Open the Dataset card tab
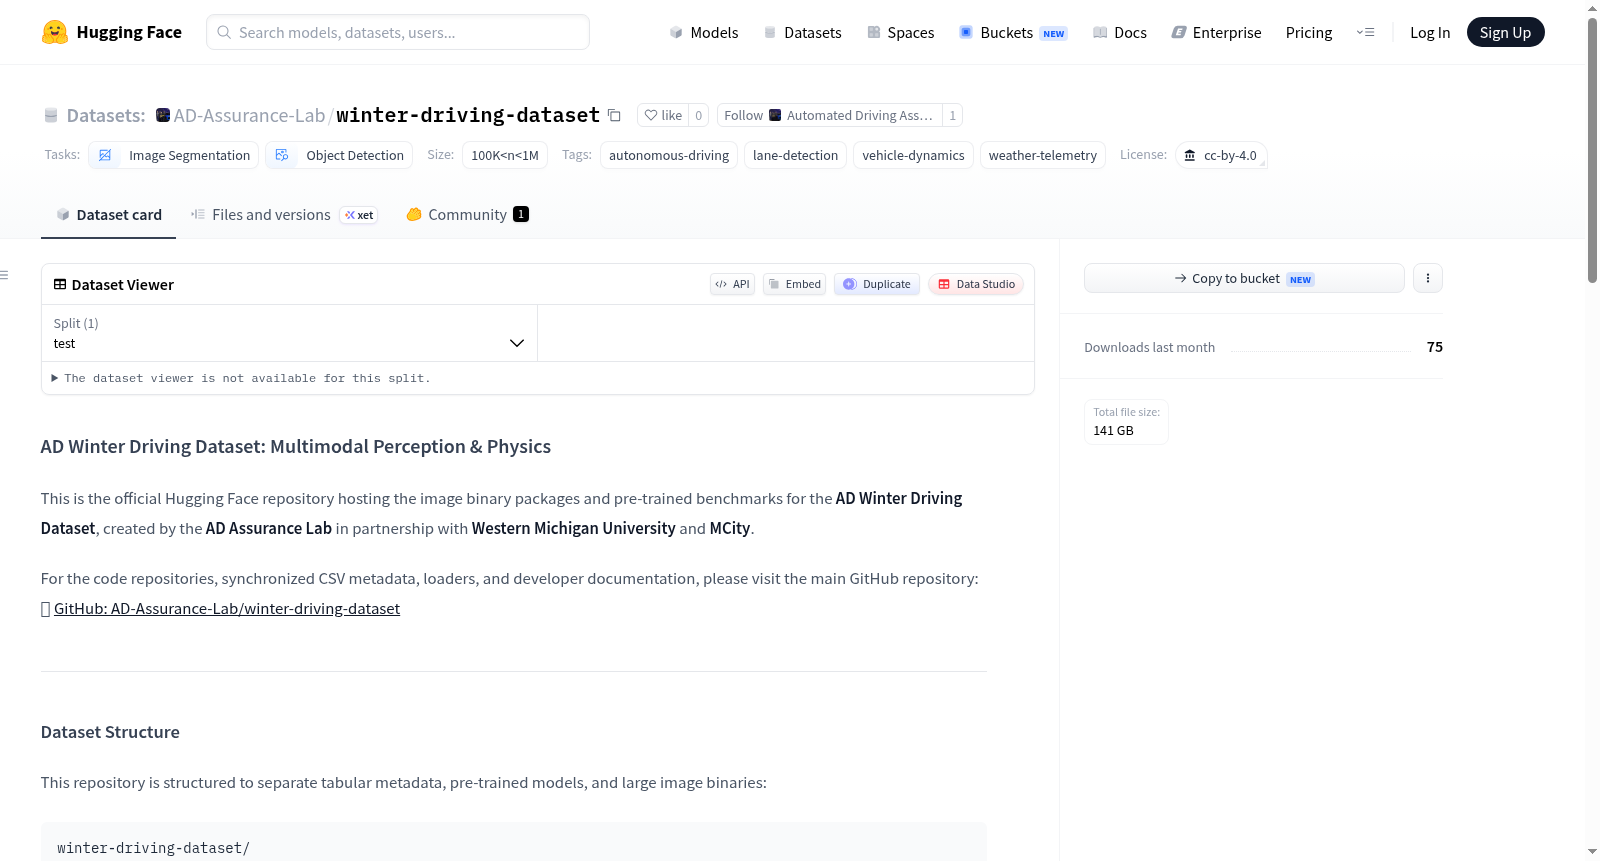This screenshot has width=1600, height=861. [108, 215]
